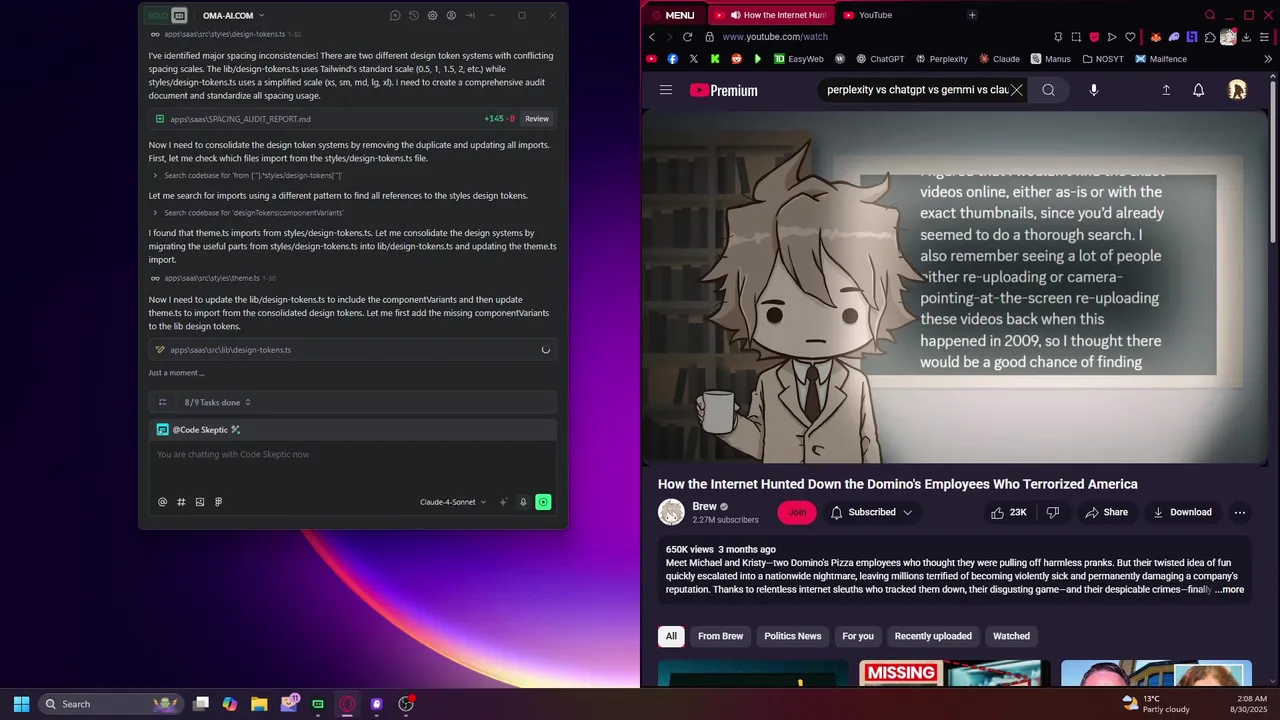
Task: Click the green stop generation button
Action: pos(543,502)
